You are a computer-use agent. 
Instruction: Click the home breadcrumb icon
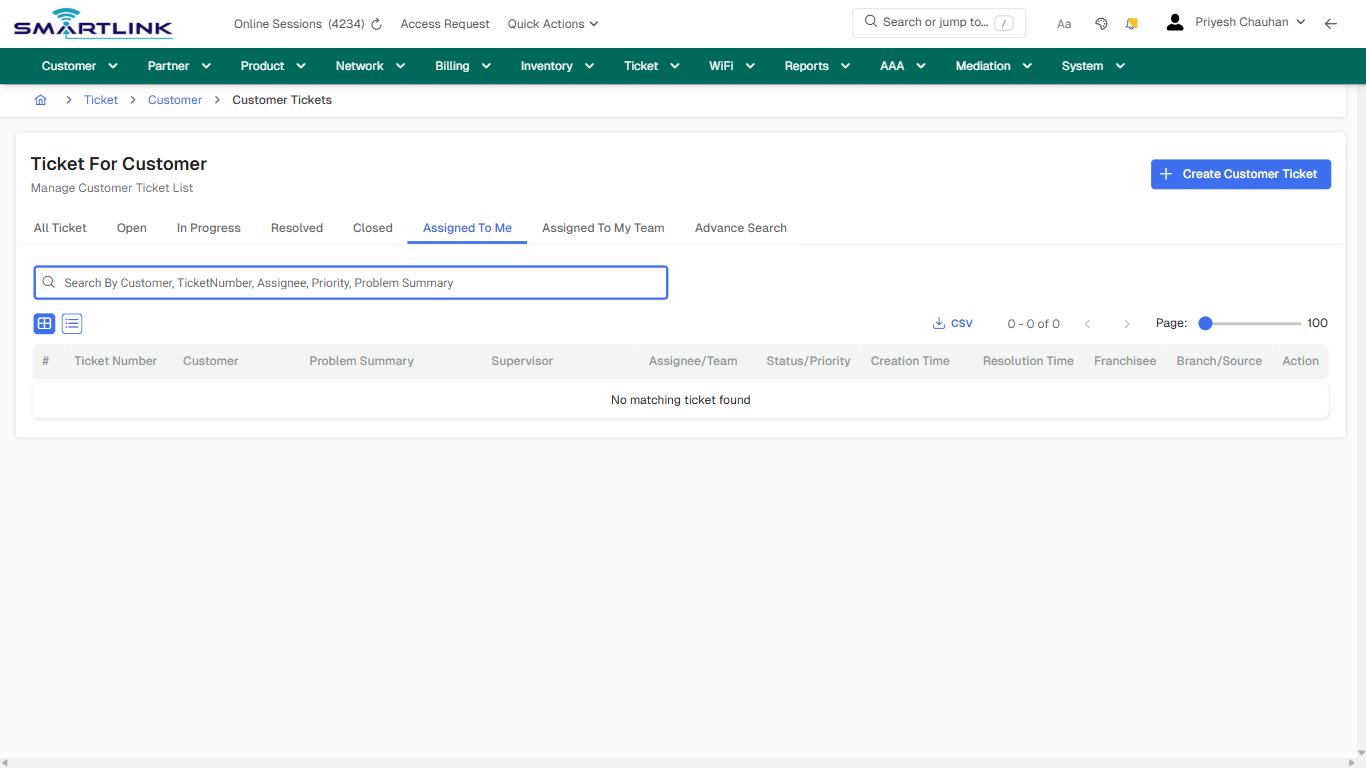click(x=40, y=100)
